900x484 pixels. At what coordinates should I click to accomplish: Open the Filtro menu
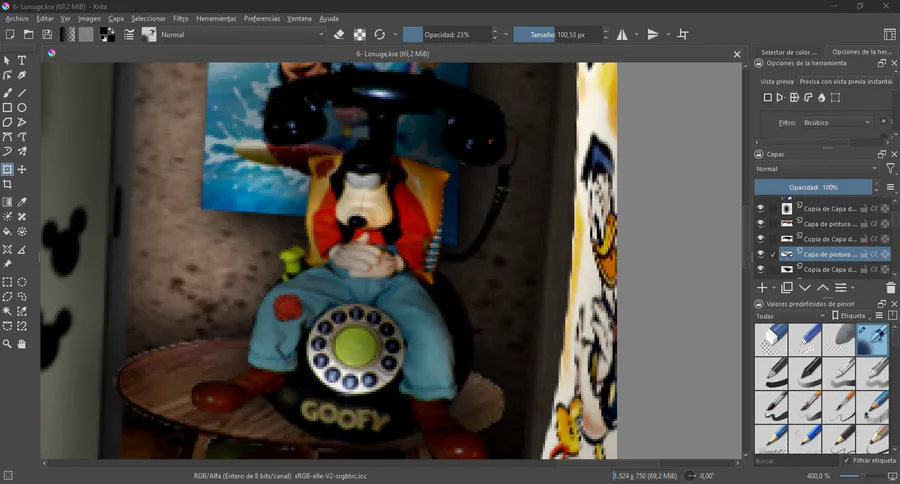tap(180, 18)
